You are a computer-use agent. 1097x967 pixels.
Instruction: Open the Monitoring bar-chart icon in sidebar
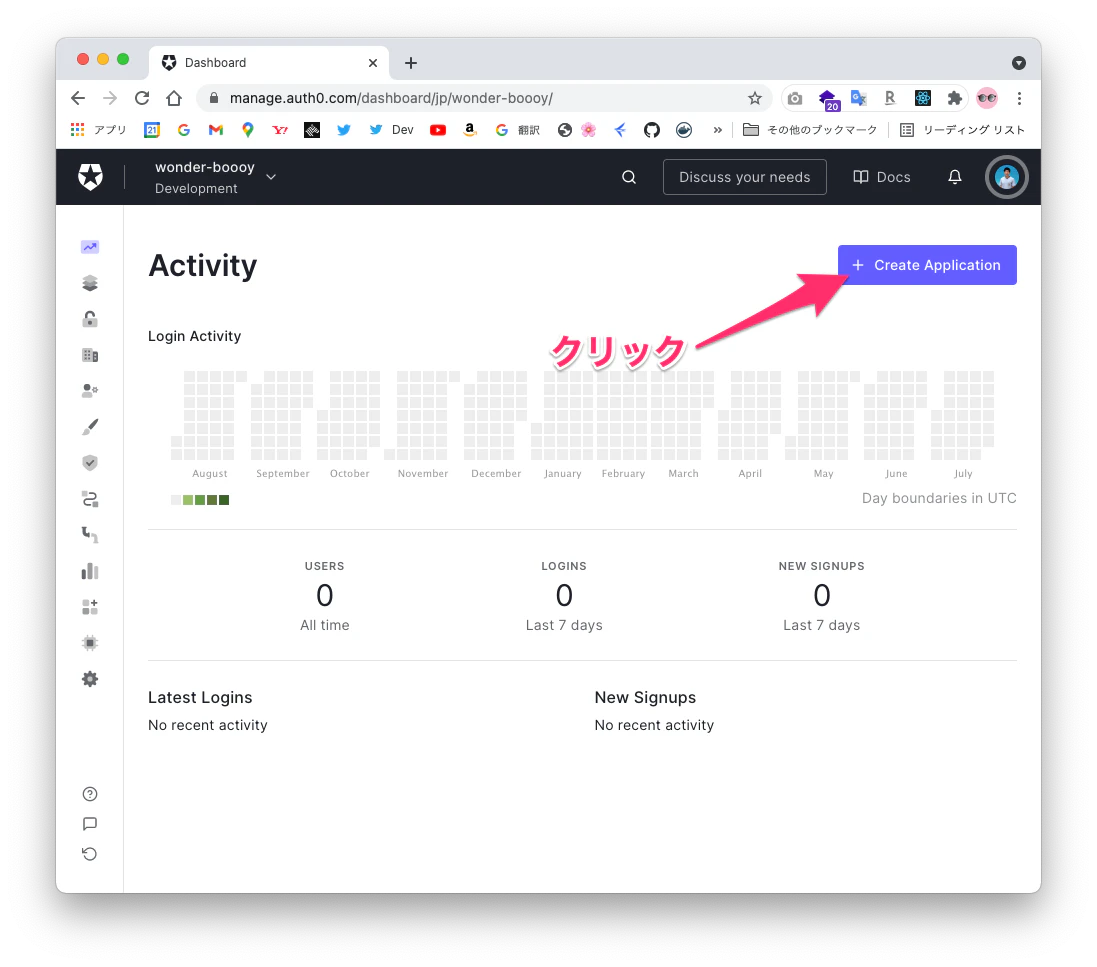click(x=90, y=571)
